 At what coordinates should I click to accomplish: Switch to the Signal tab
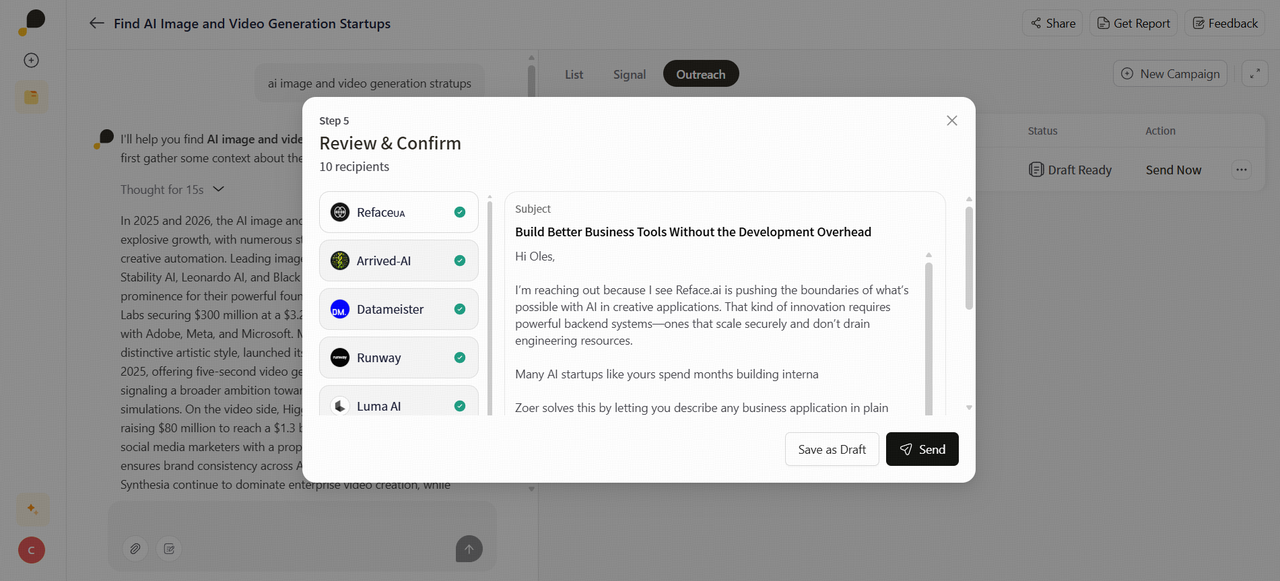(x=629, y=74)
